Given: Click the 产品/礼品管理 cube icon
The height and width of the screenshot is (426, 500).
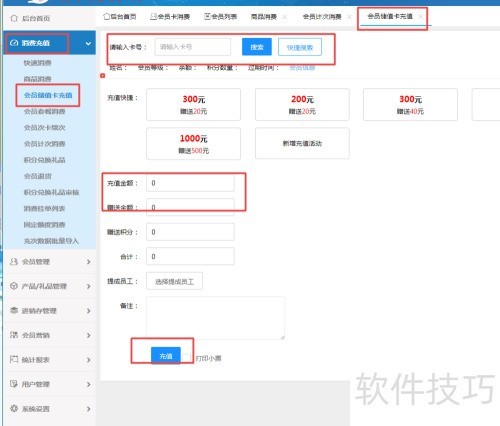Looking at the screenshot, I should (x=14, y=286).
